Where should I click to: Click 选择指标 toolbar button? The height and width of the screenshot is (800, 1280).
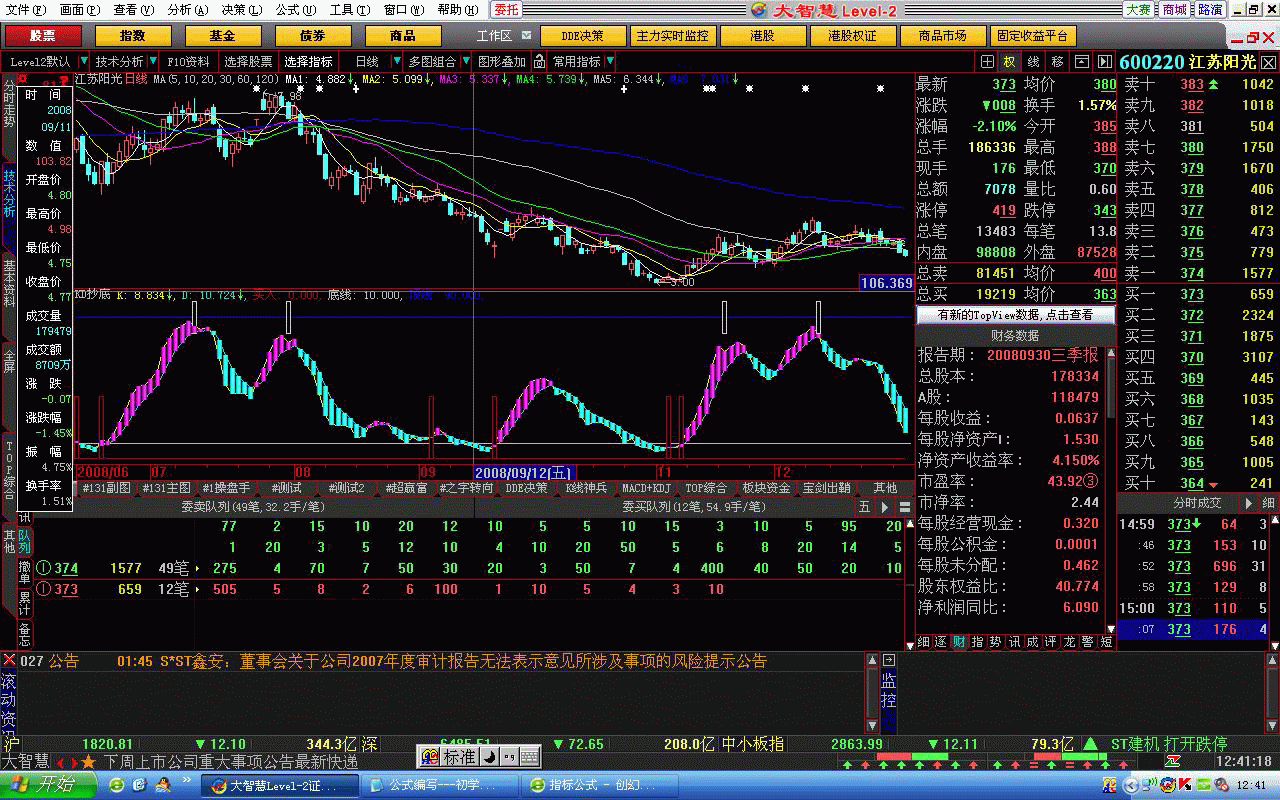point(308,61)
